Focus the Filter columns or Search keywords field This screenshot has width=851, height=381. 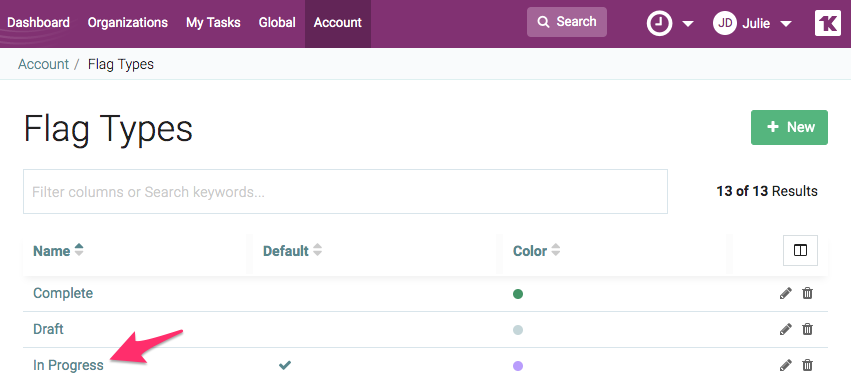345,192
